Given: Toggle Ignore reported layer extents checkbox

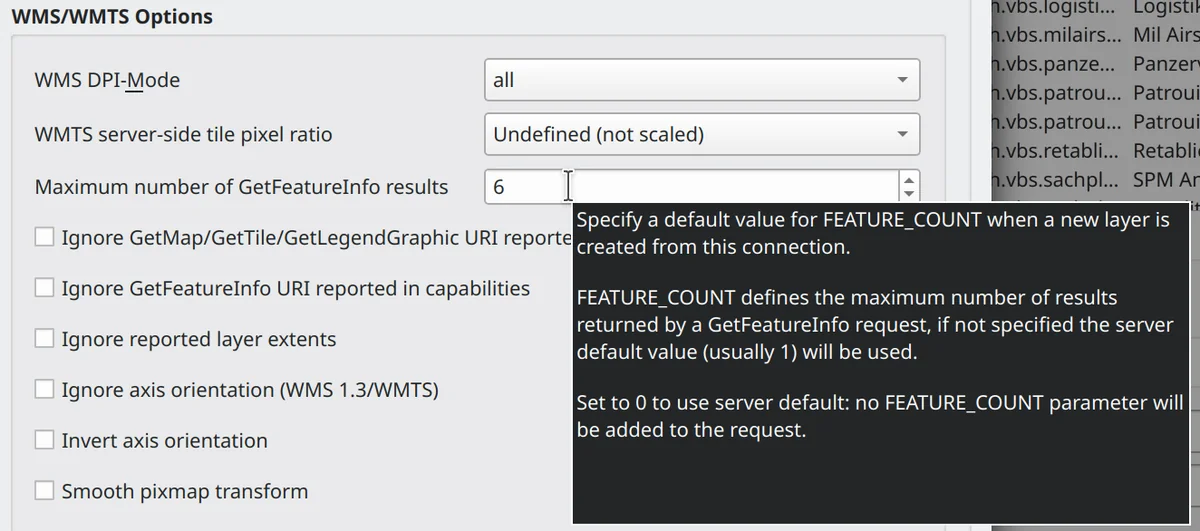Looking at the screenshot, I should point(45,339).
